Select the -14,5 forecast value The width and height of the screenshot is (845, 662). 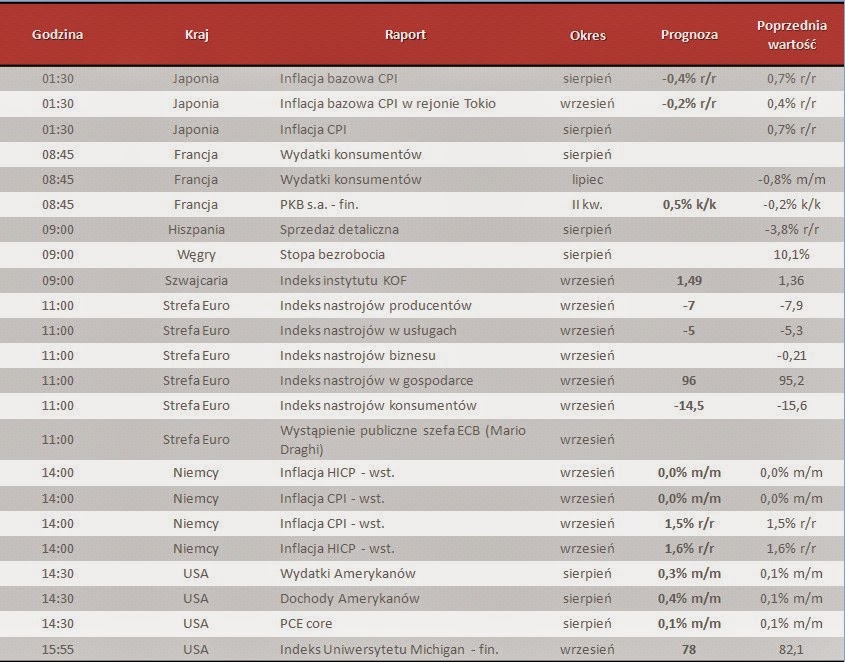(x=689, y=406)
